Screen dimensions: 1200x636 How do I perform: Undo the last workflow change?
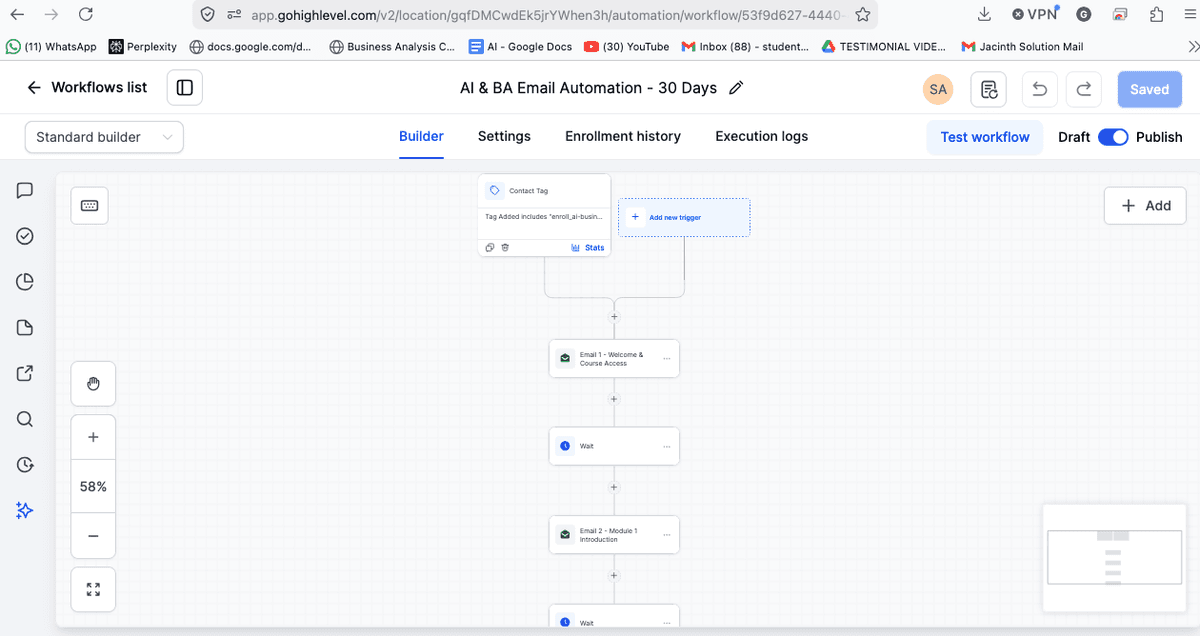pyautogui.click(x=1039, y=89)
